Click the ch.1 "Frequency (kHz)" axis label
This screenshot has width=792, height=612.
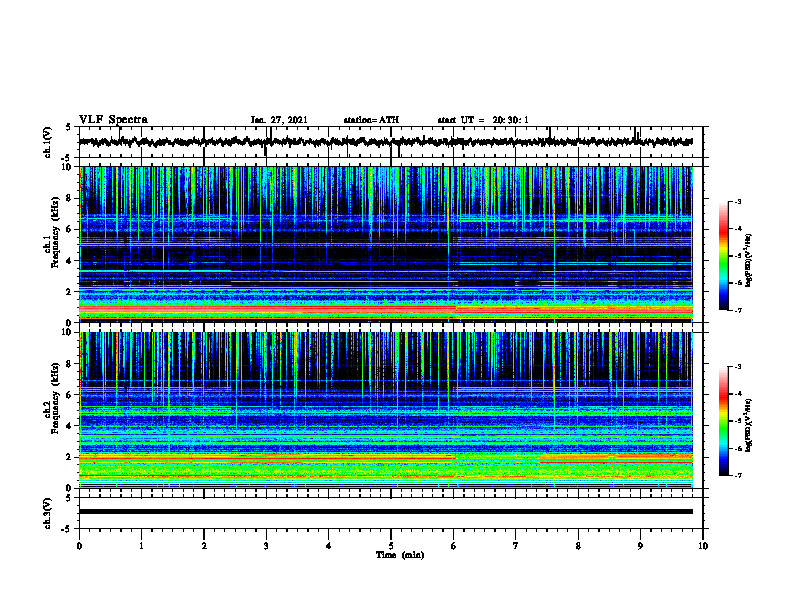pyautogui.click(x=55, y=233)
